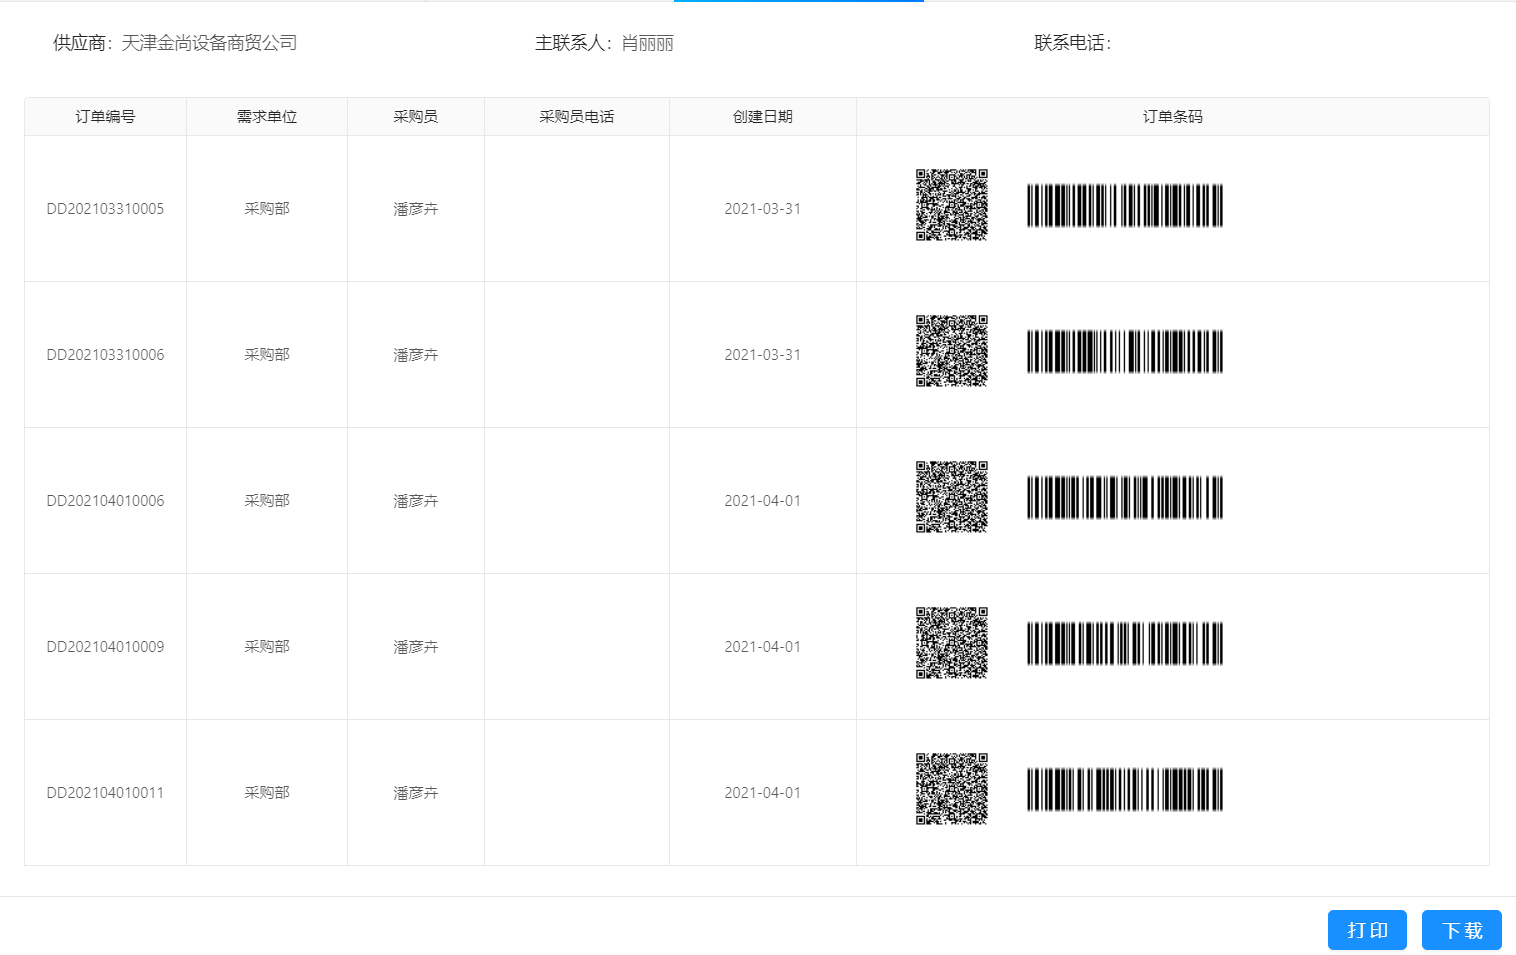Click the 订单编号 column header
Viewport: 1516px width, 955px height.
(x=105, y=117)
